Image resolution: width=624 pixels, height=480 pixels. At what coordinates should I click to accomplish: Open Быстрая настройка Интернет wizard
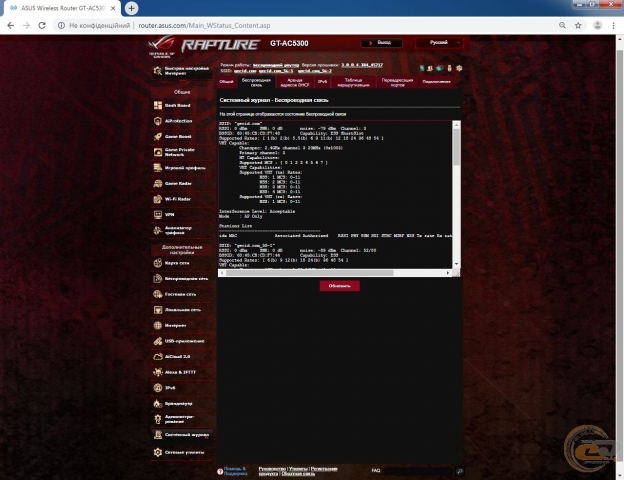[181, 71]
